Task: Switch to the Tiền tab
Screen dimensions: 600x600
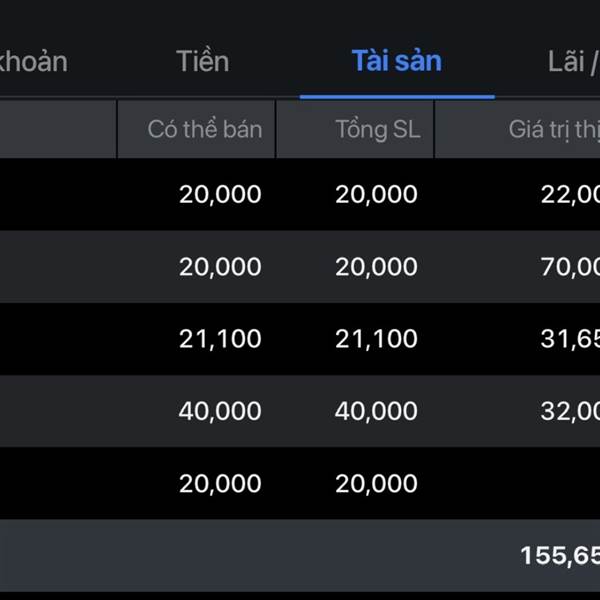Action: click(x=202, y=61)
